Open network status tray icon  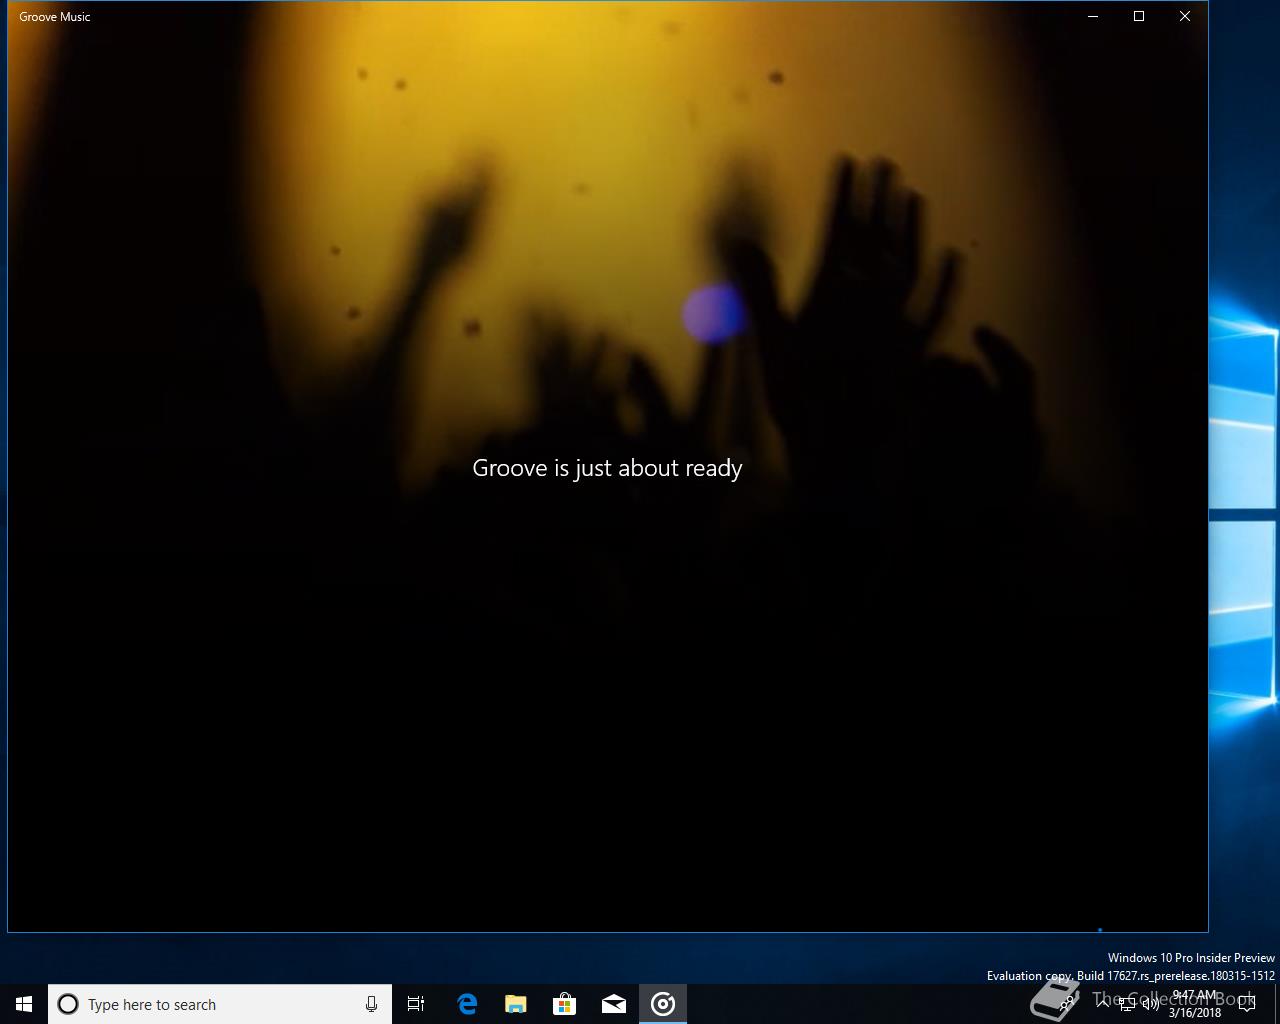pyautogui.click(x=1127, y=1004)
